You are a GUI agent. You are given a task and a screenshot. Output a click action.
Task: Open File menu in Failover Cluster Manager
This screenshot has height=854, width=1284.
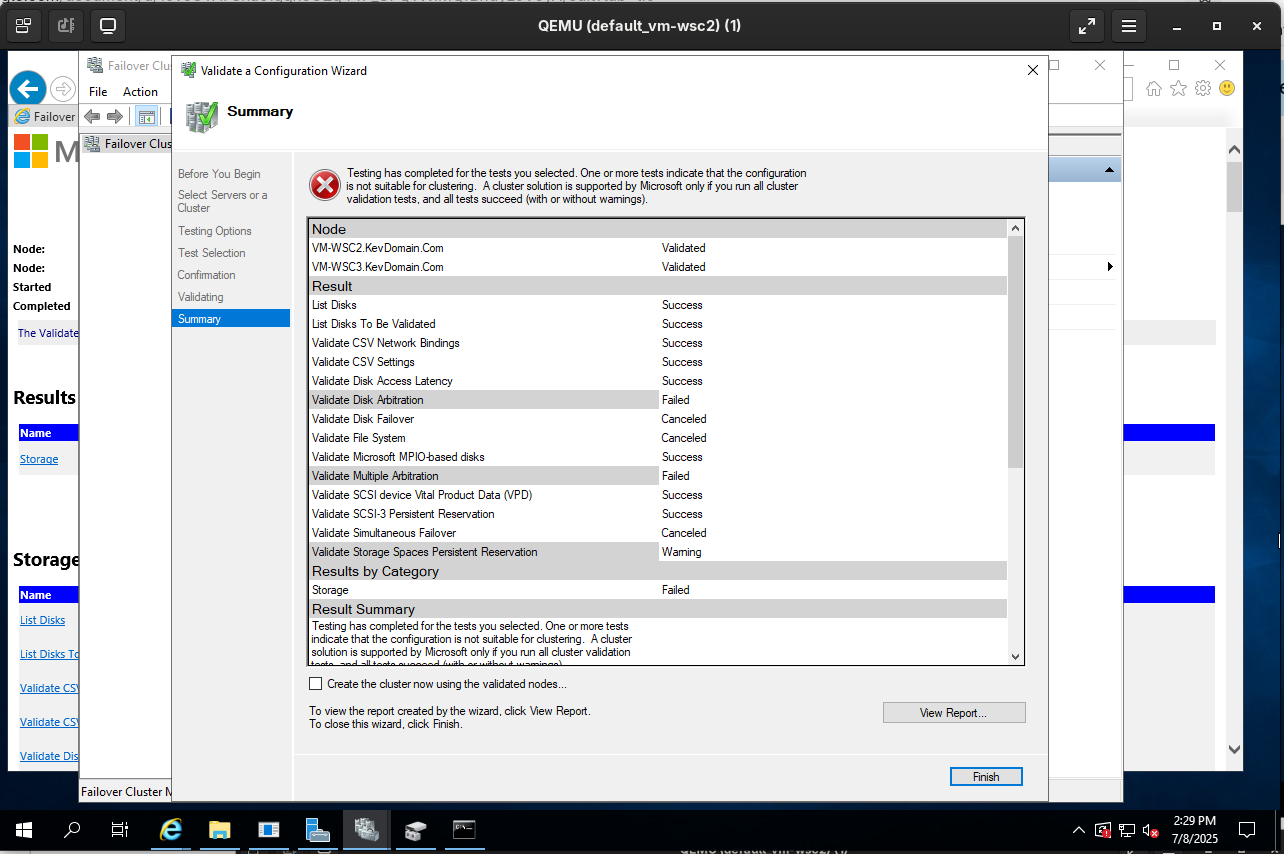click(x=98, y=92)
